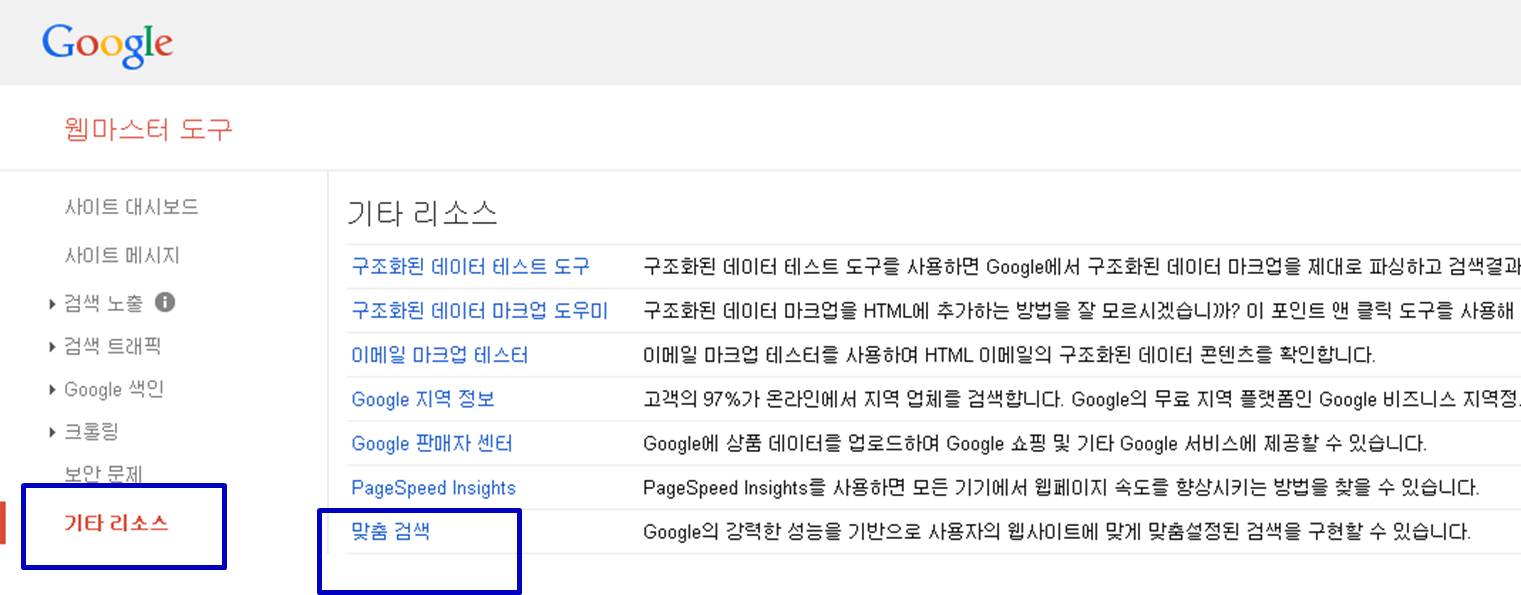Expand the Google 색인 disclosure arrow
1521x595 pixels.
coord(52,390)
